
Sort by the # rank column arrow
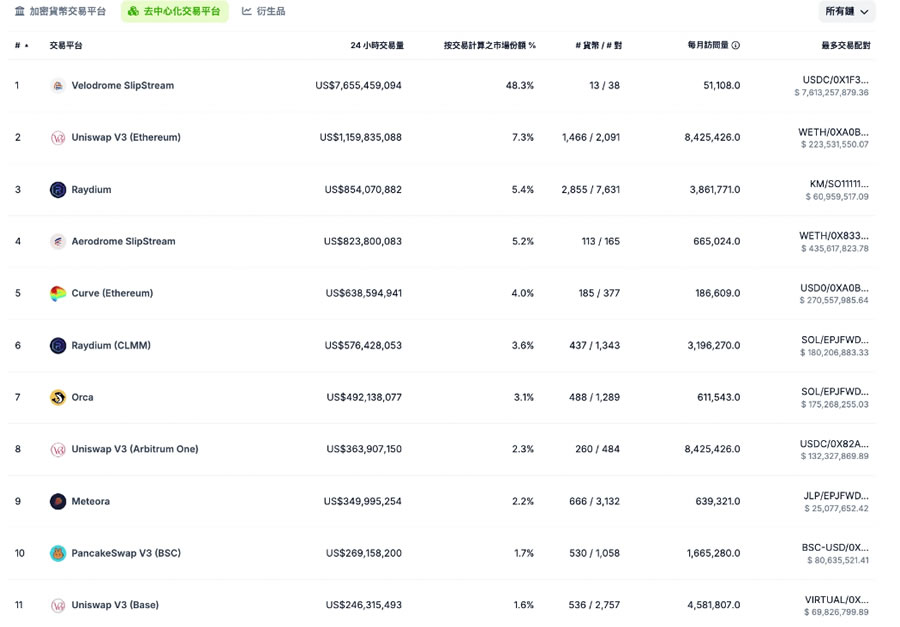[x=26, y=45]
